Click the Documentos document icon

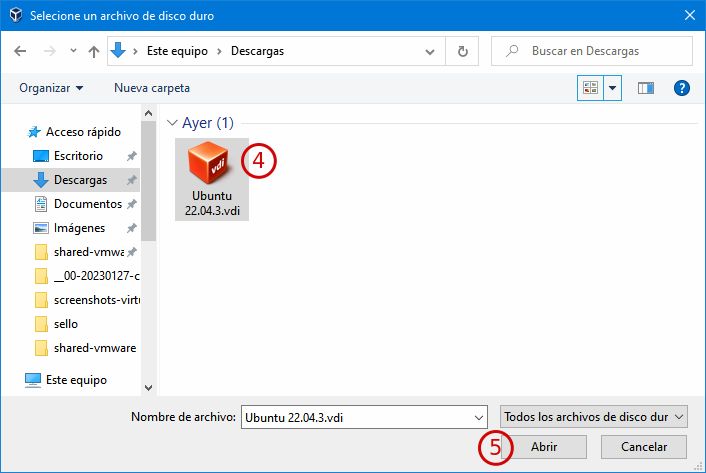point(41,204)
